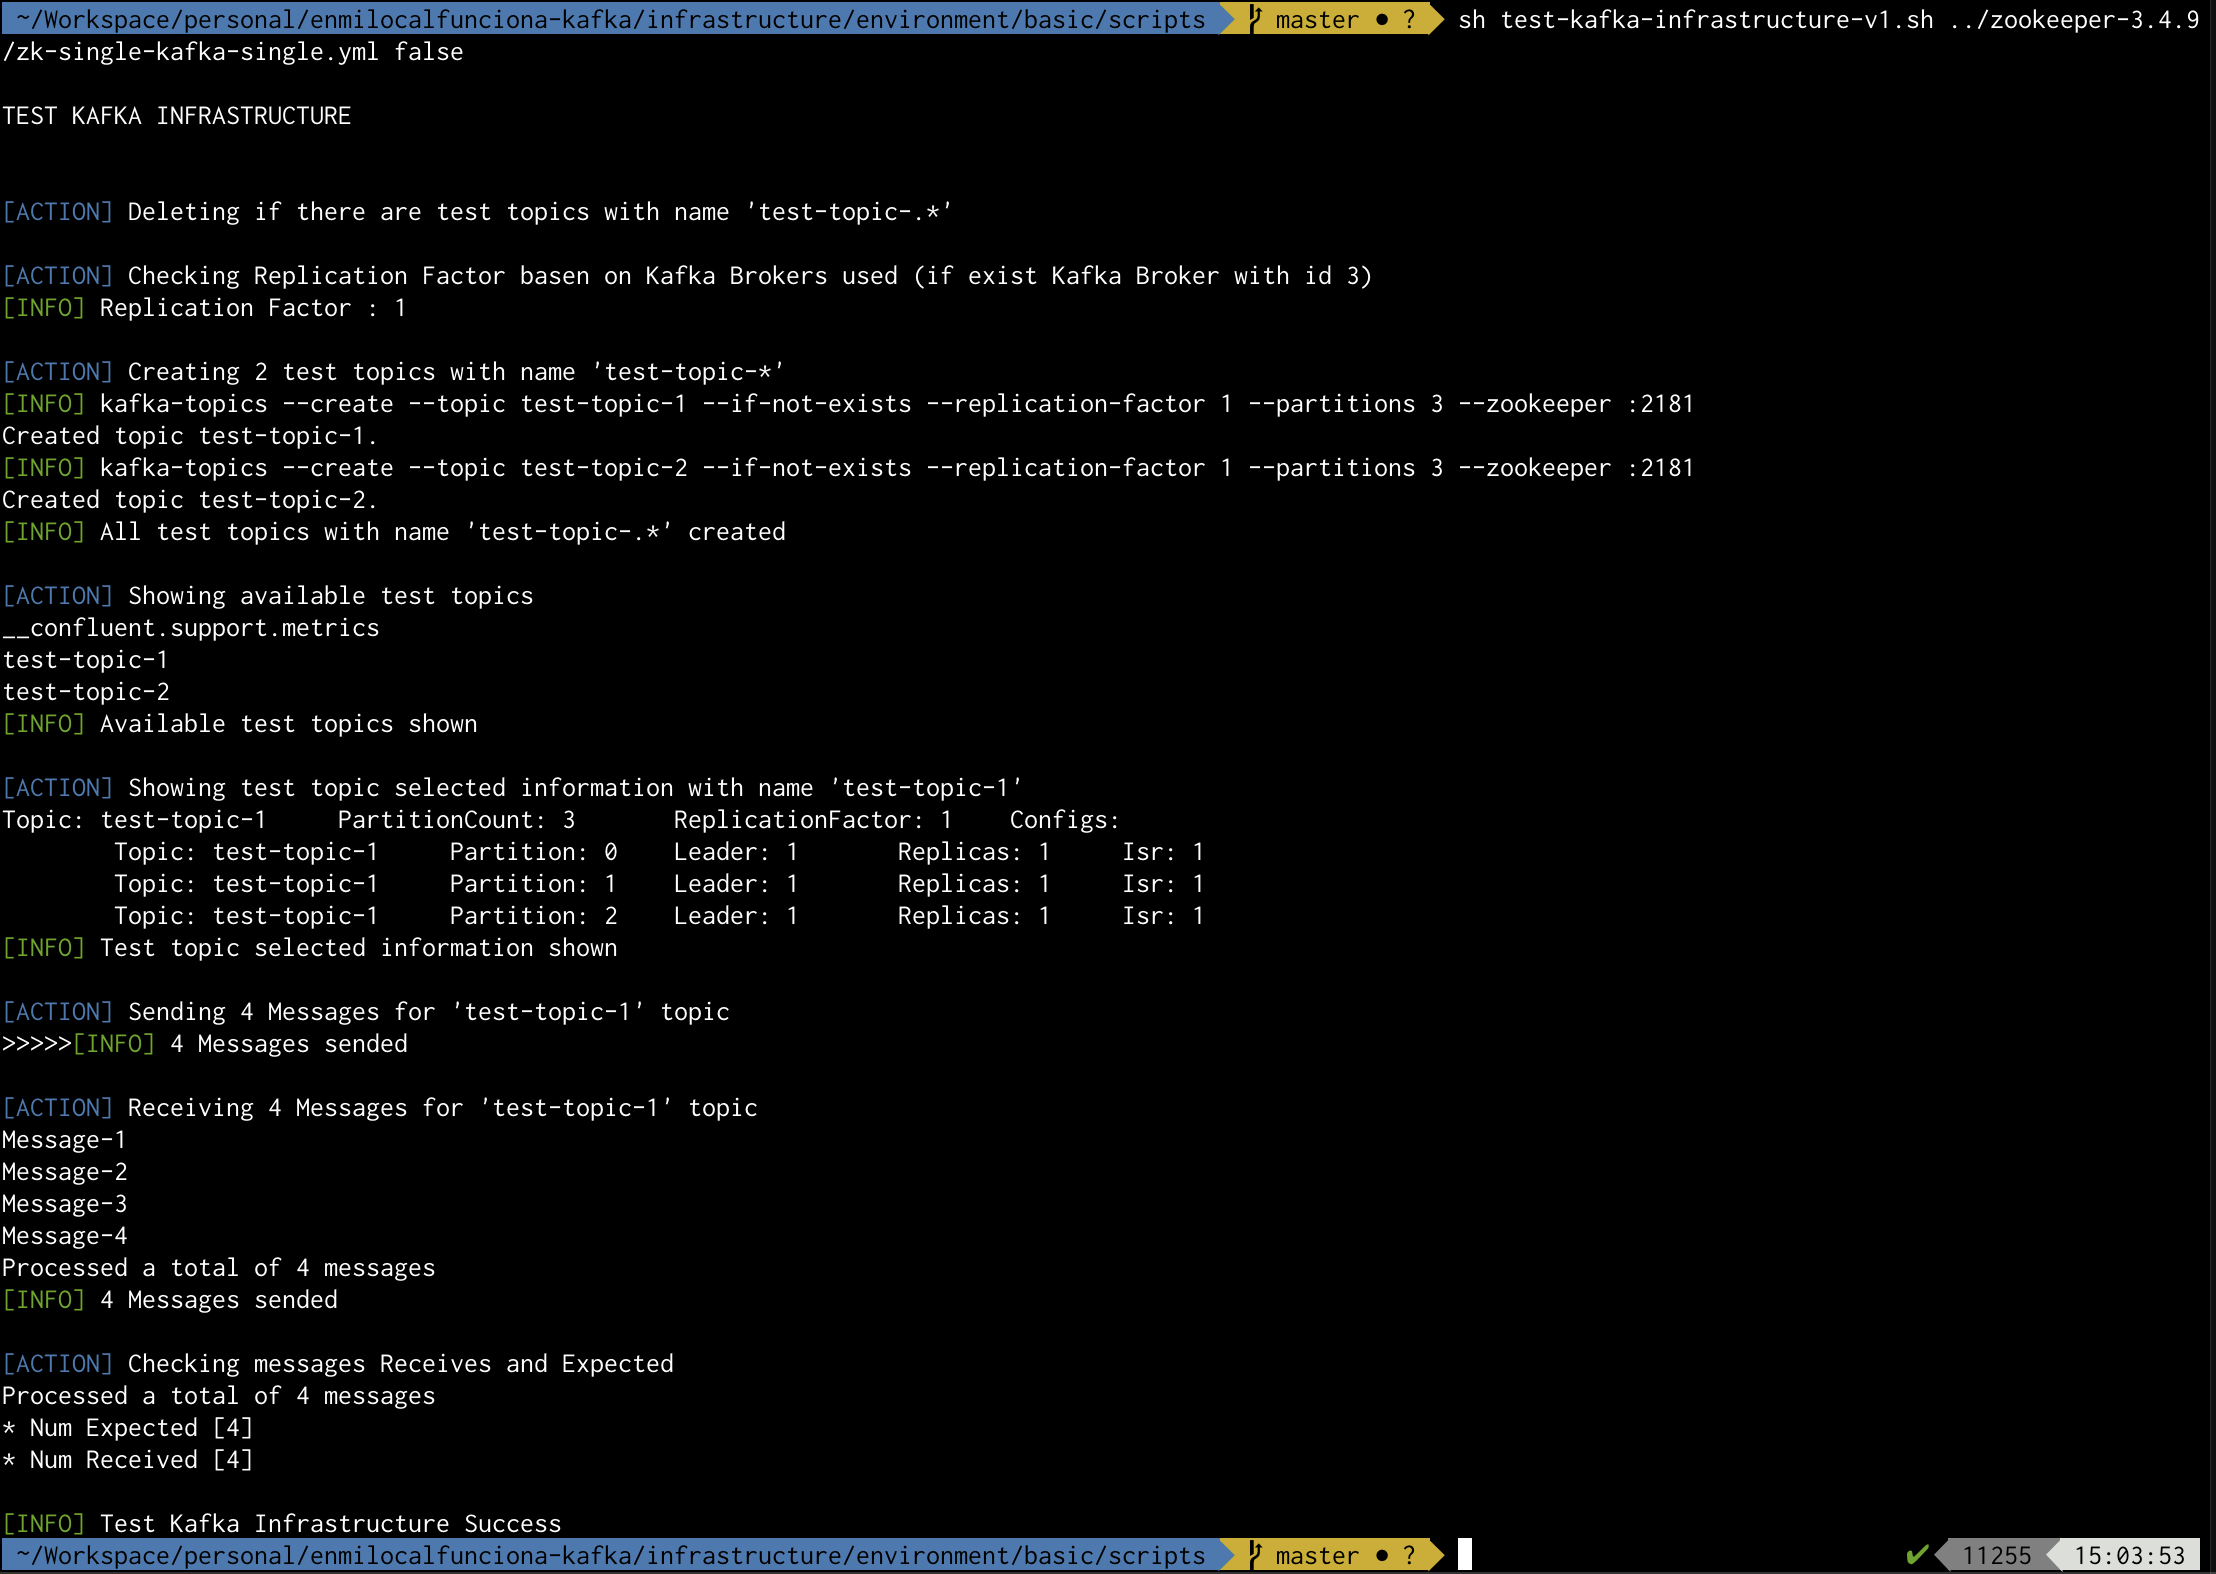The height and width of the screenshot is (1574, 2216).
Task: Click the untracked '?' marker in top prompt
Action: point(1409,19)
